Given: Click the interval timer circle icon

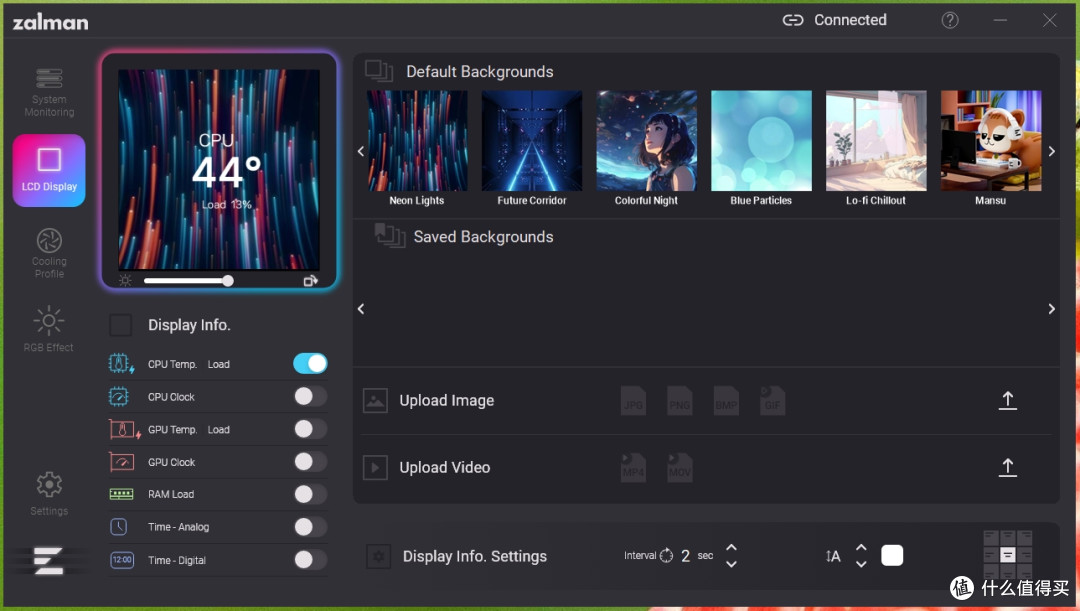Looking at the screenshot, I should [x=666, y=555].
